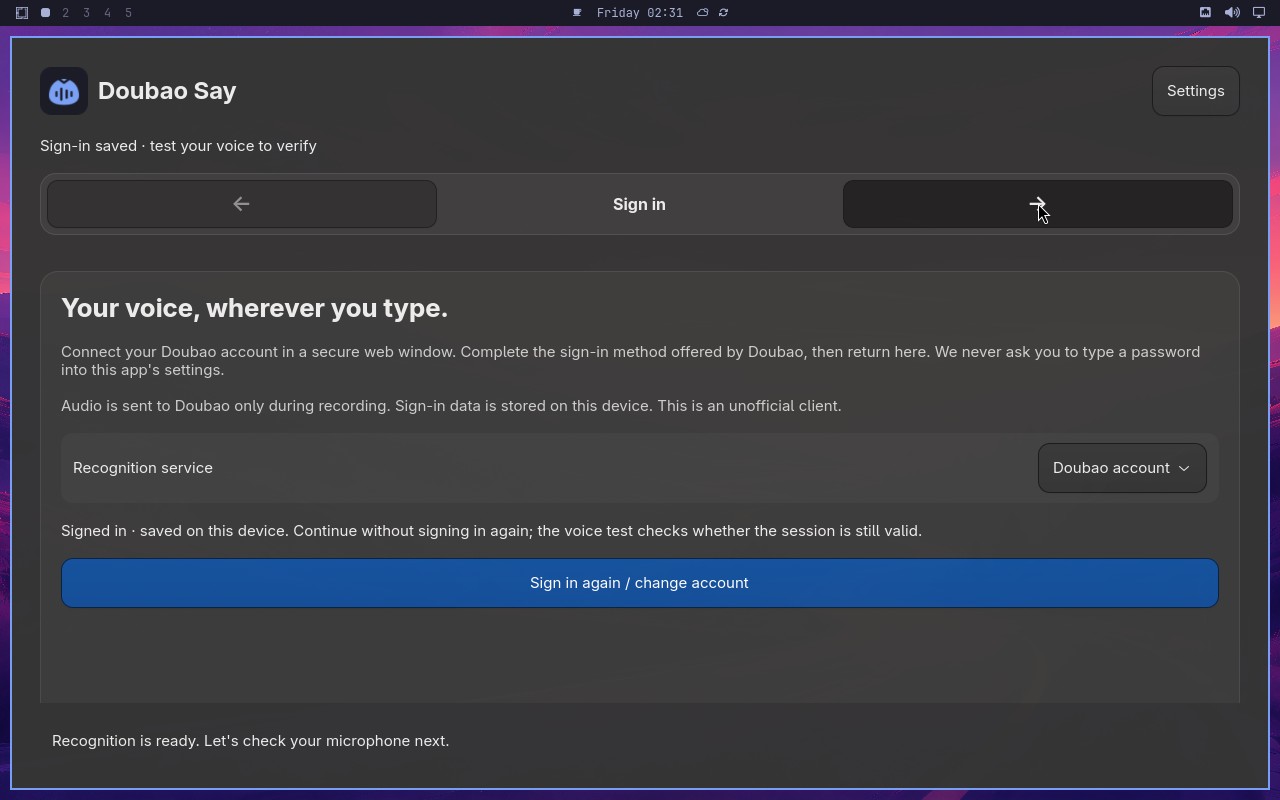The height and width of the screenshot is (800, 1280).
Task: Click the Doubao Say app logo
Action: [64, 91]
